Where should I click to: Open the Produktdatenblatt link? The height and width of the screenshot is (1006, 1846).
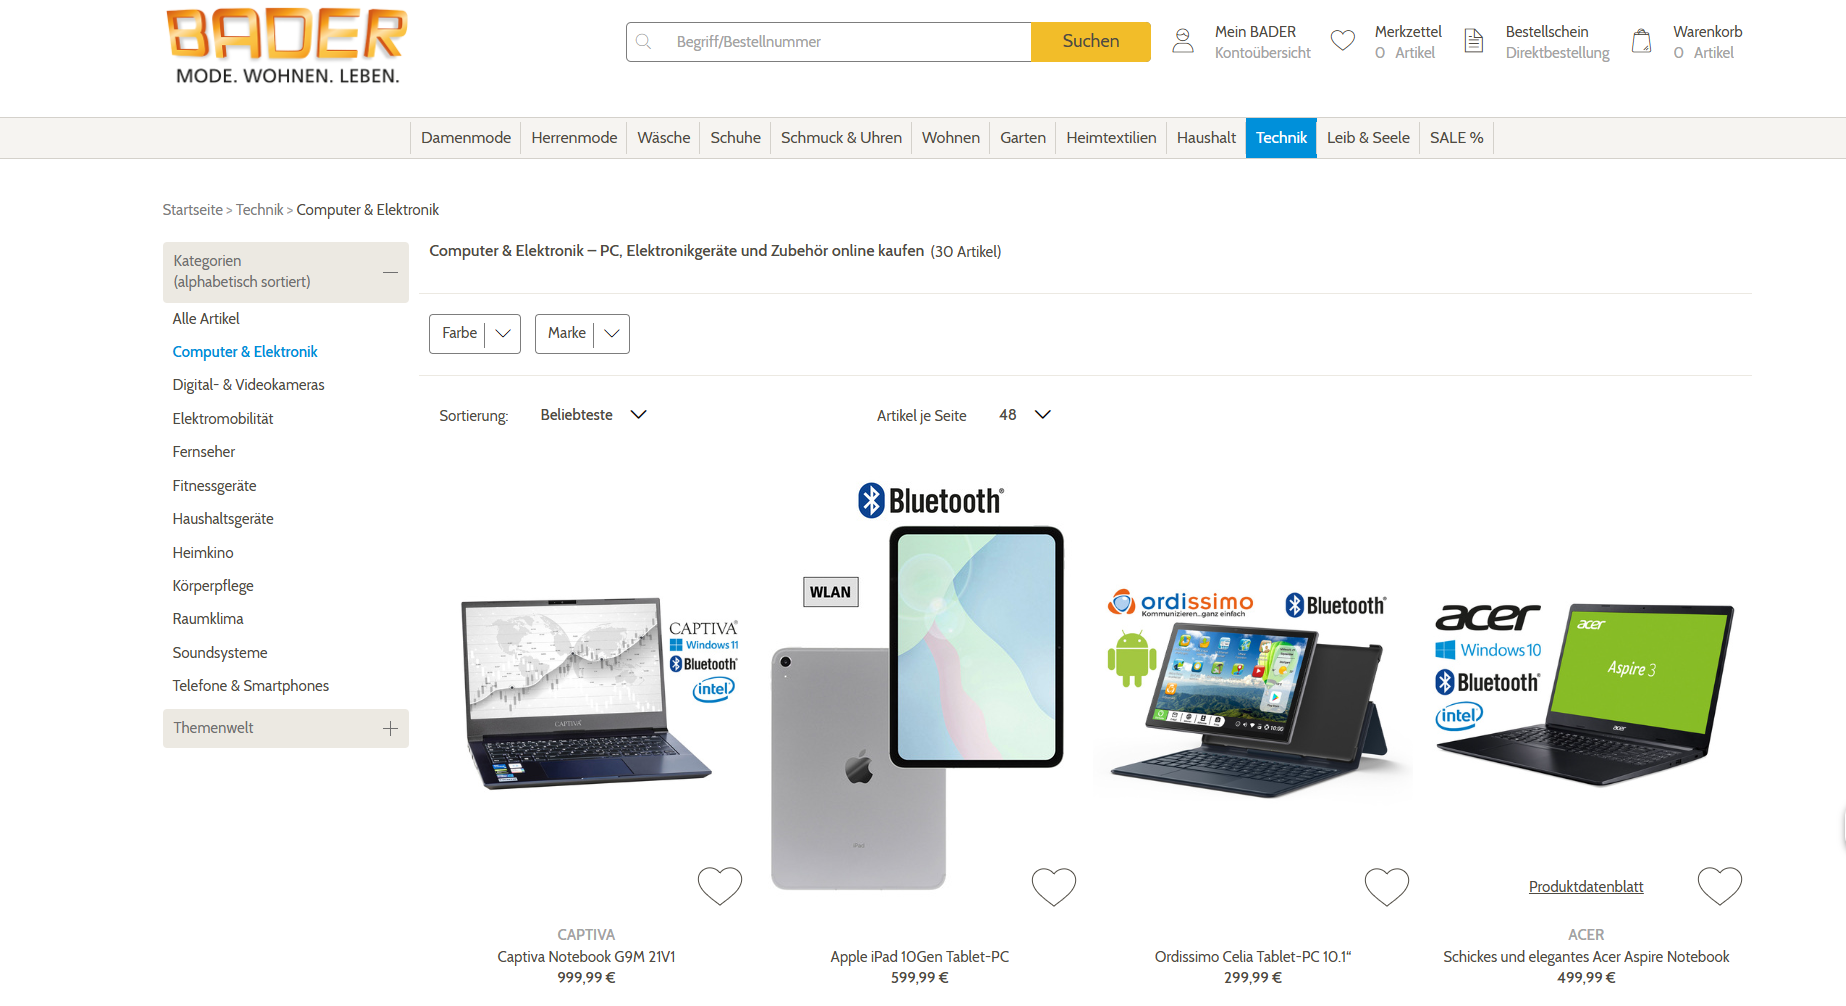pyautogui.click(x=1586, y=887)
